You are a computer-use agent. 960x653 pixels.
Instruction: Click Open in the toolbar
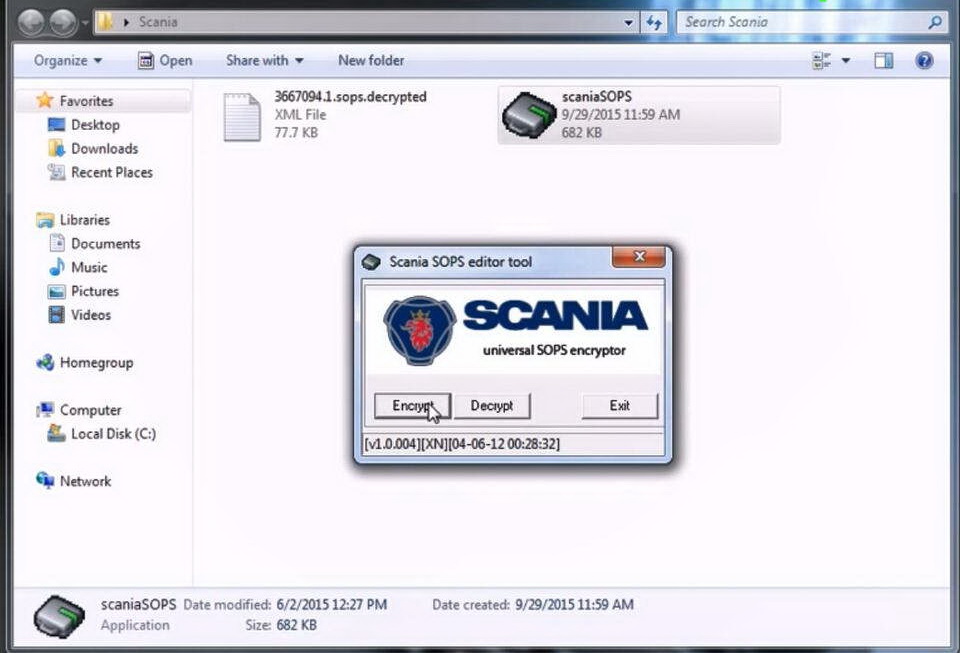[165, 61]
